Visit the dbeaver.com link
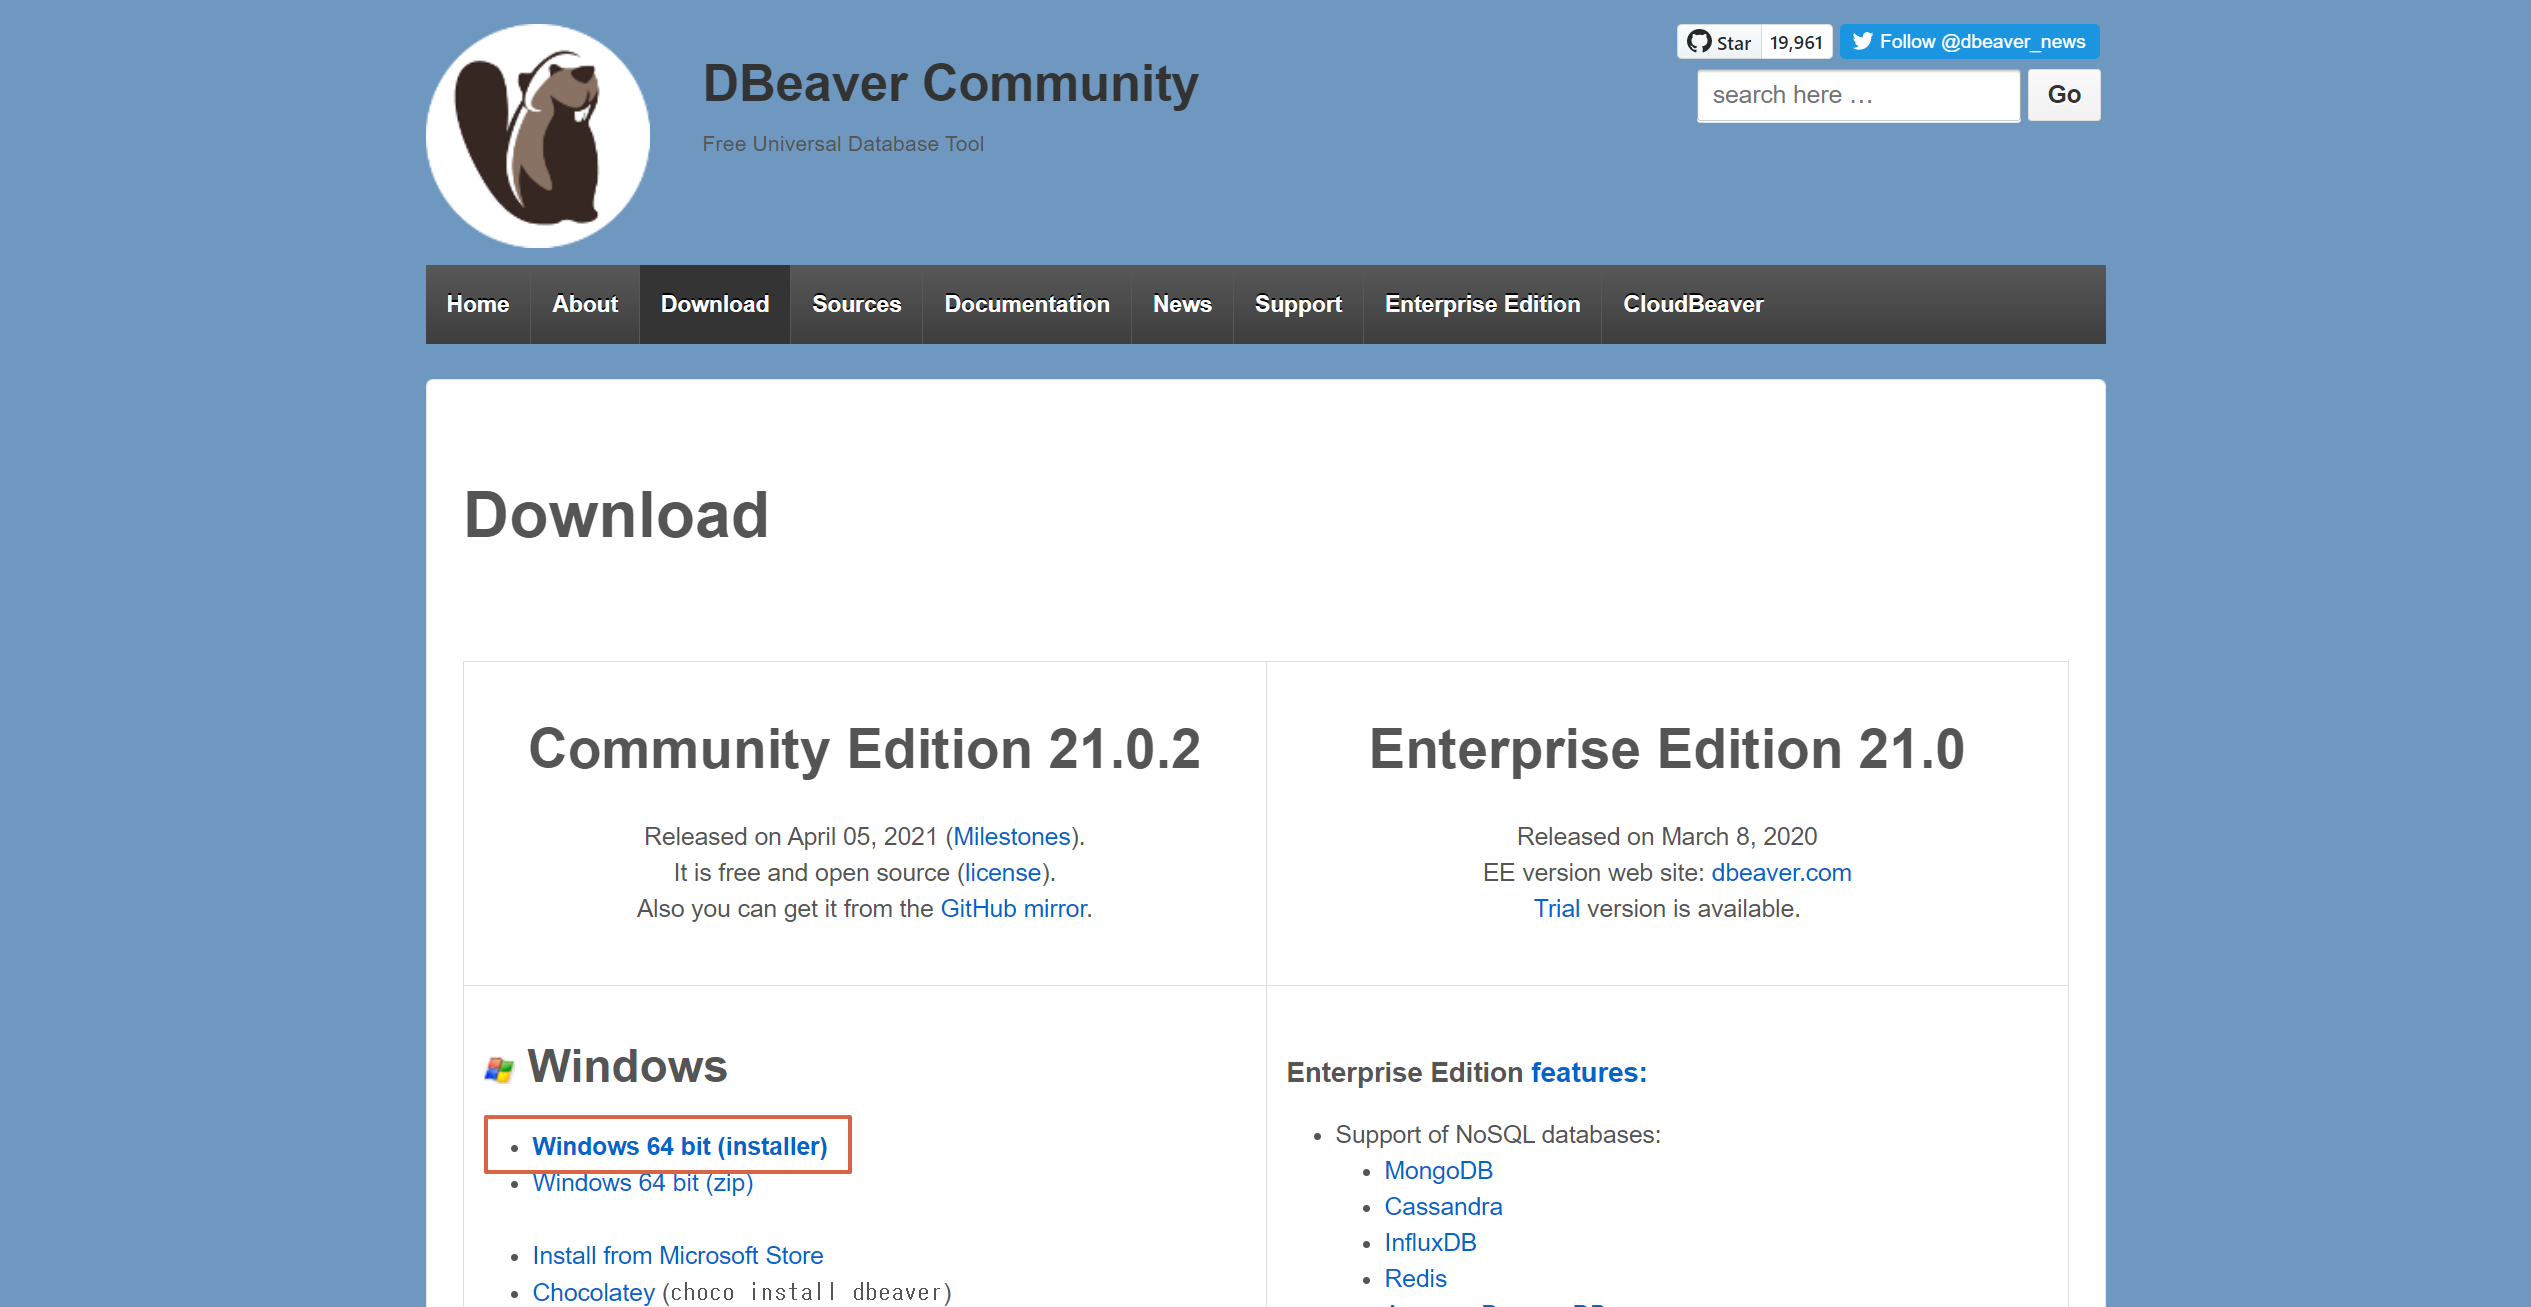The image size is (2531, 1307). coord(1780,872)
